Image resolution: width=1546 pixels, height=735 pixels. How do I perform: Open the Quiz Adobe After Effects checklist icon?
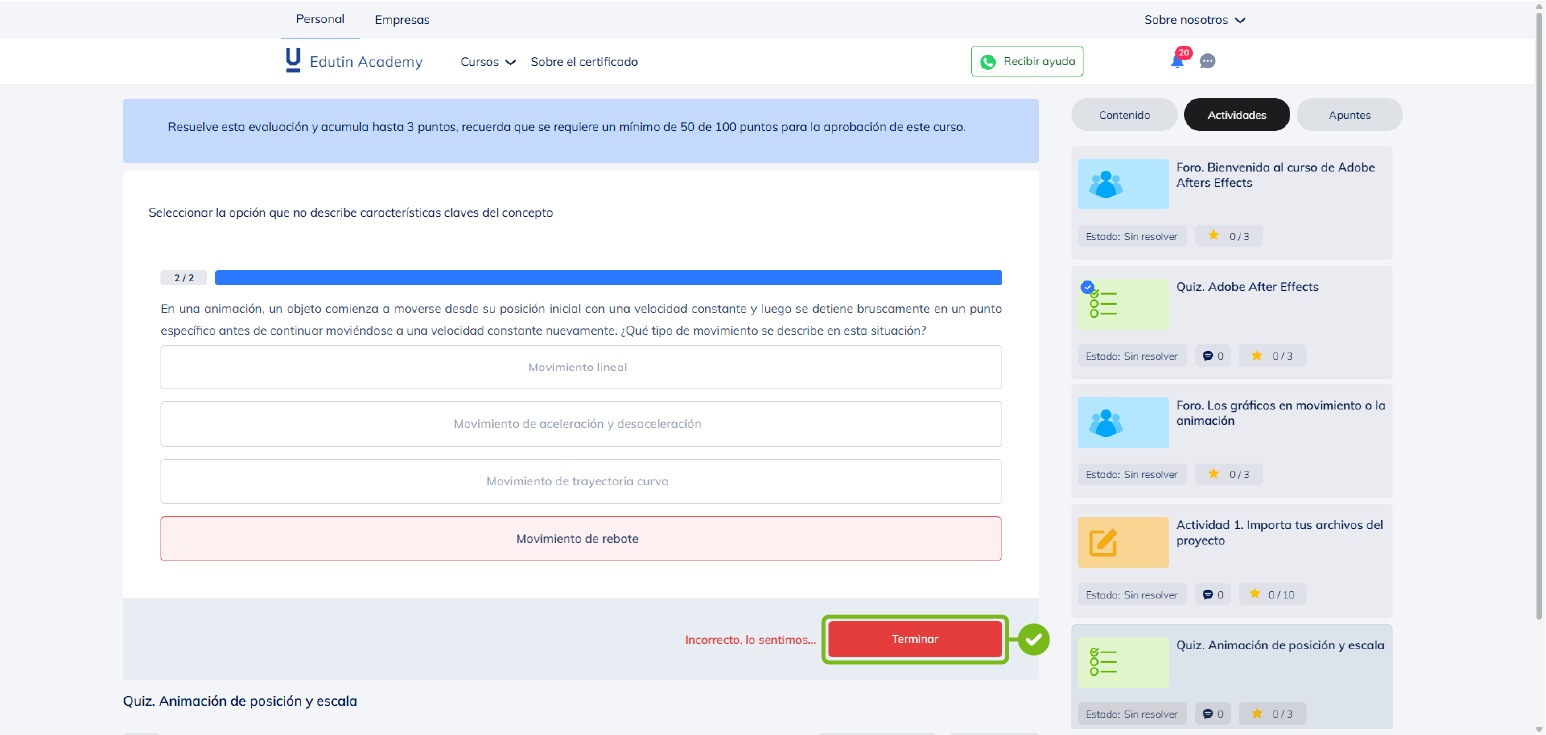point(1122,304)
